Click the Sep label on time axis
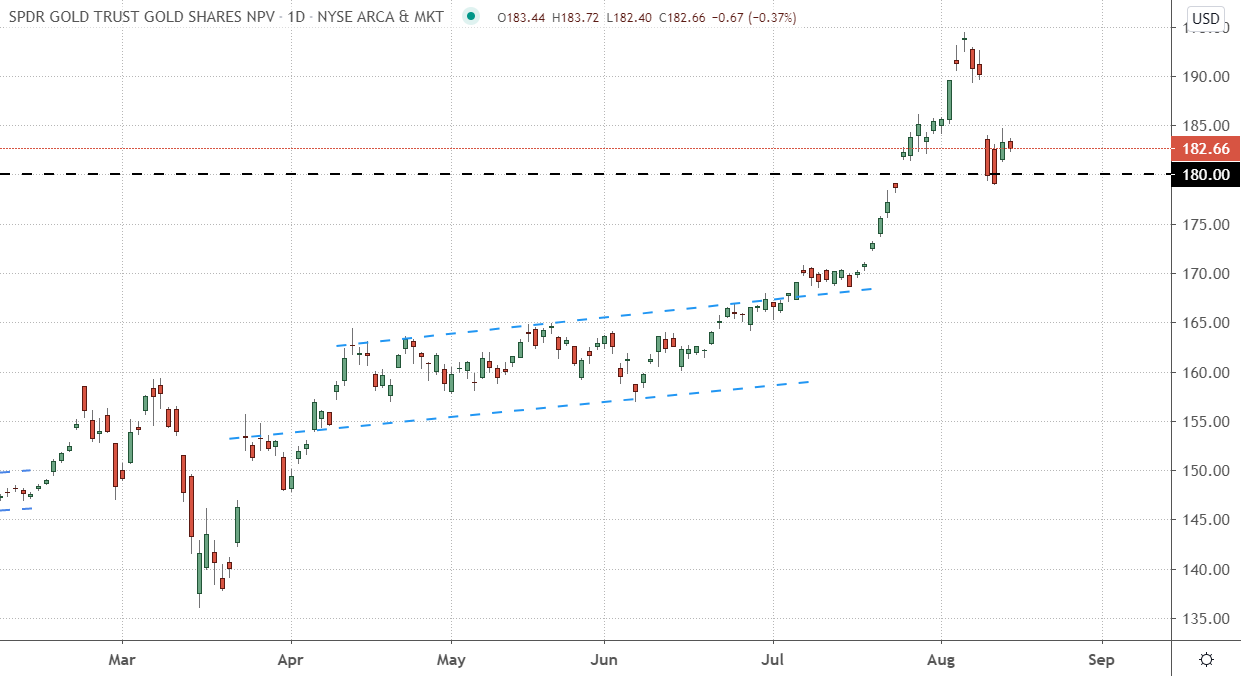1241x676 pixels. [x=1101, y=660]
